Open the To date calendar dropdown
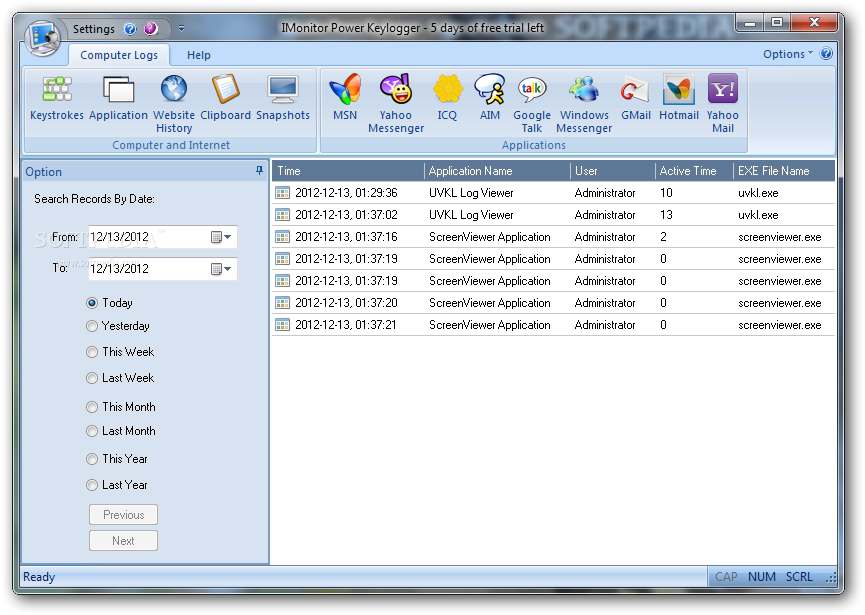The height and width of the screenshot is (615, 865). coord(221,269)
